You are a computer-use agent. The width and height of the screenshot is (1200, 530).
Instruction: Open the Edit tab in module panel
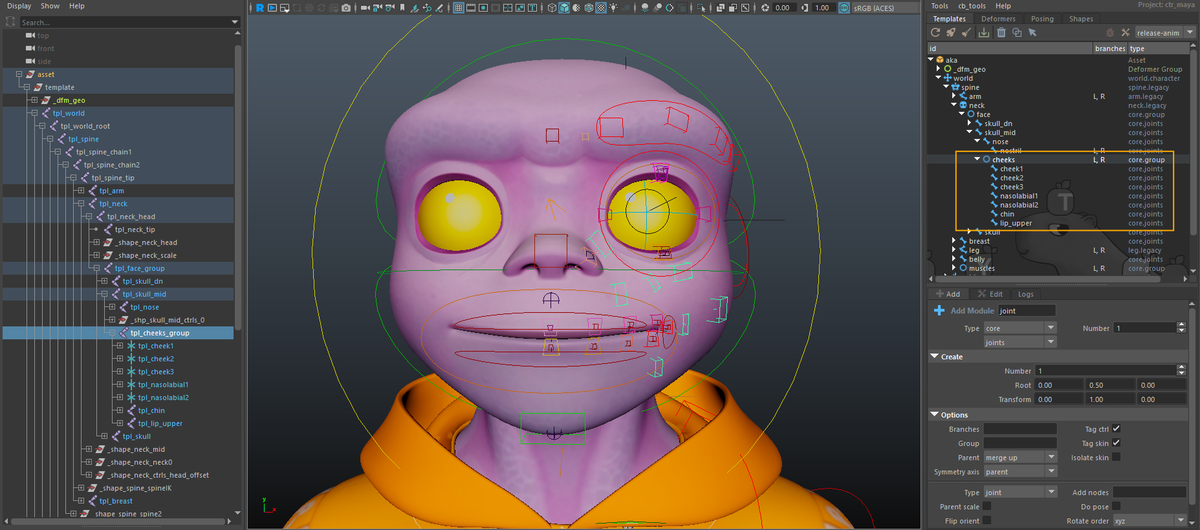click(990, 294)
